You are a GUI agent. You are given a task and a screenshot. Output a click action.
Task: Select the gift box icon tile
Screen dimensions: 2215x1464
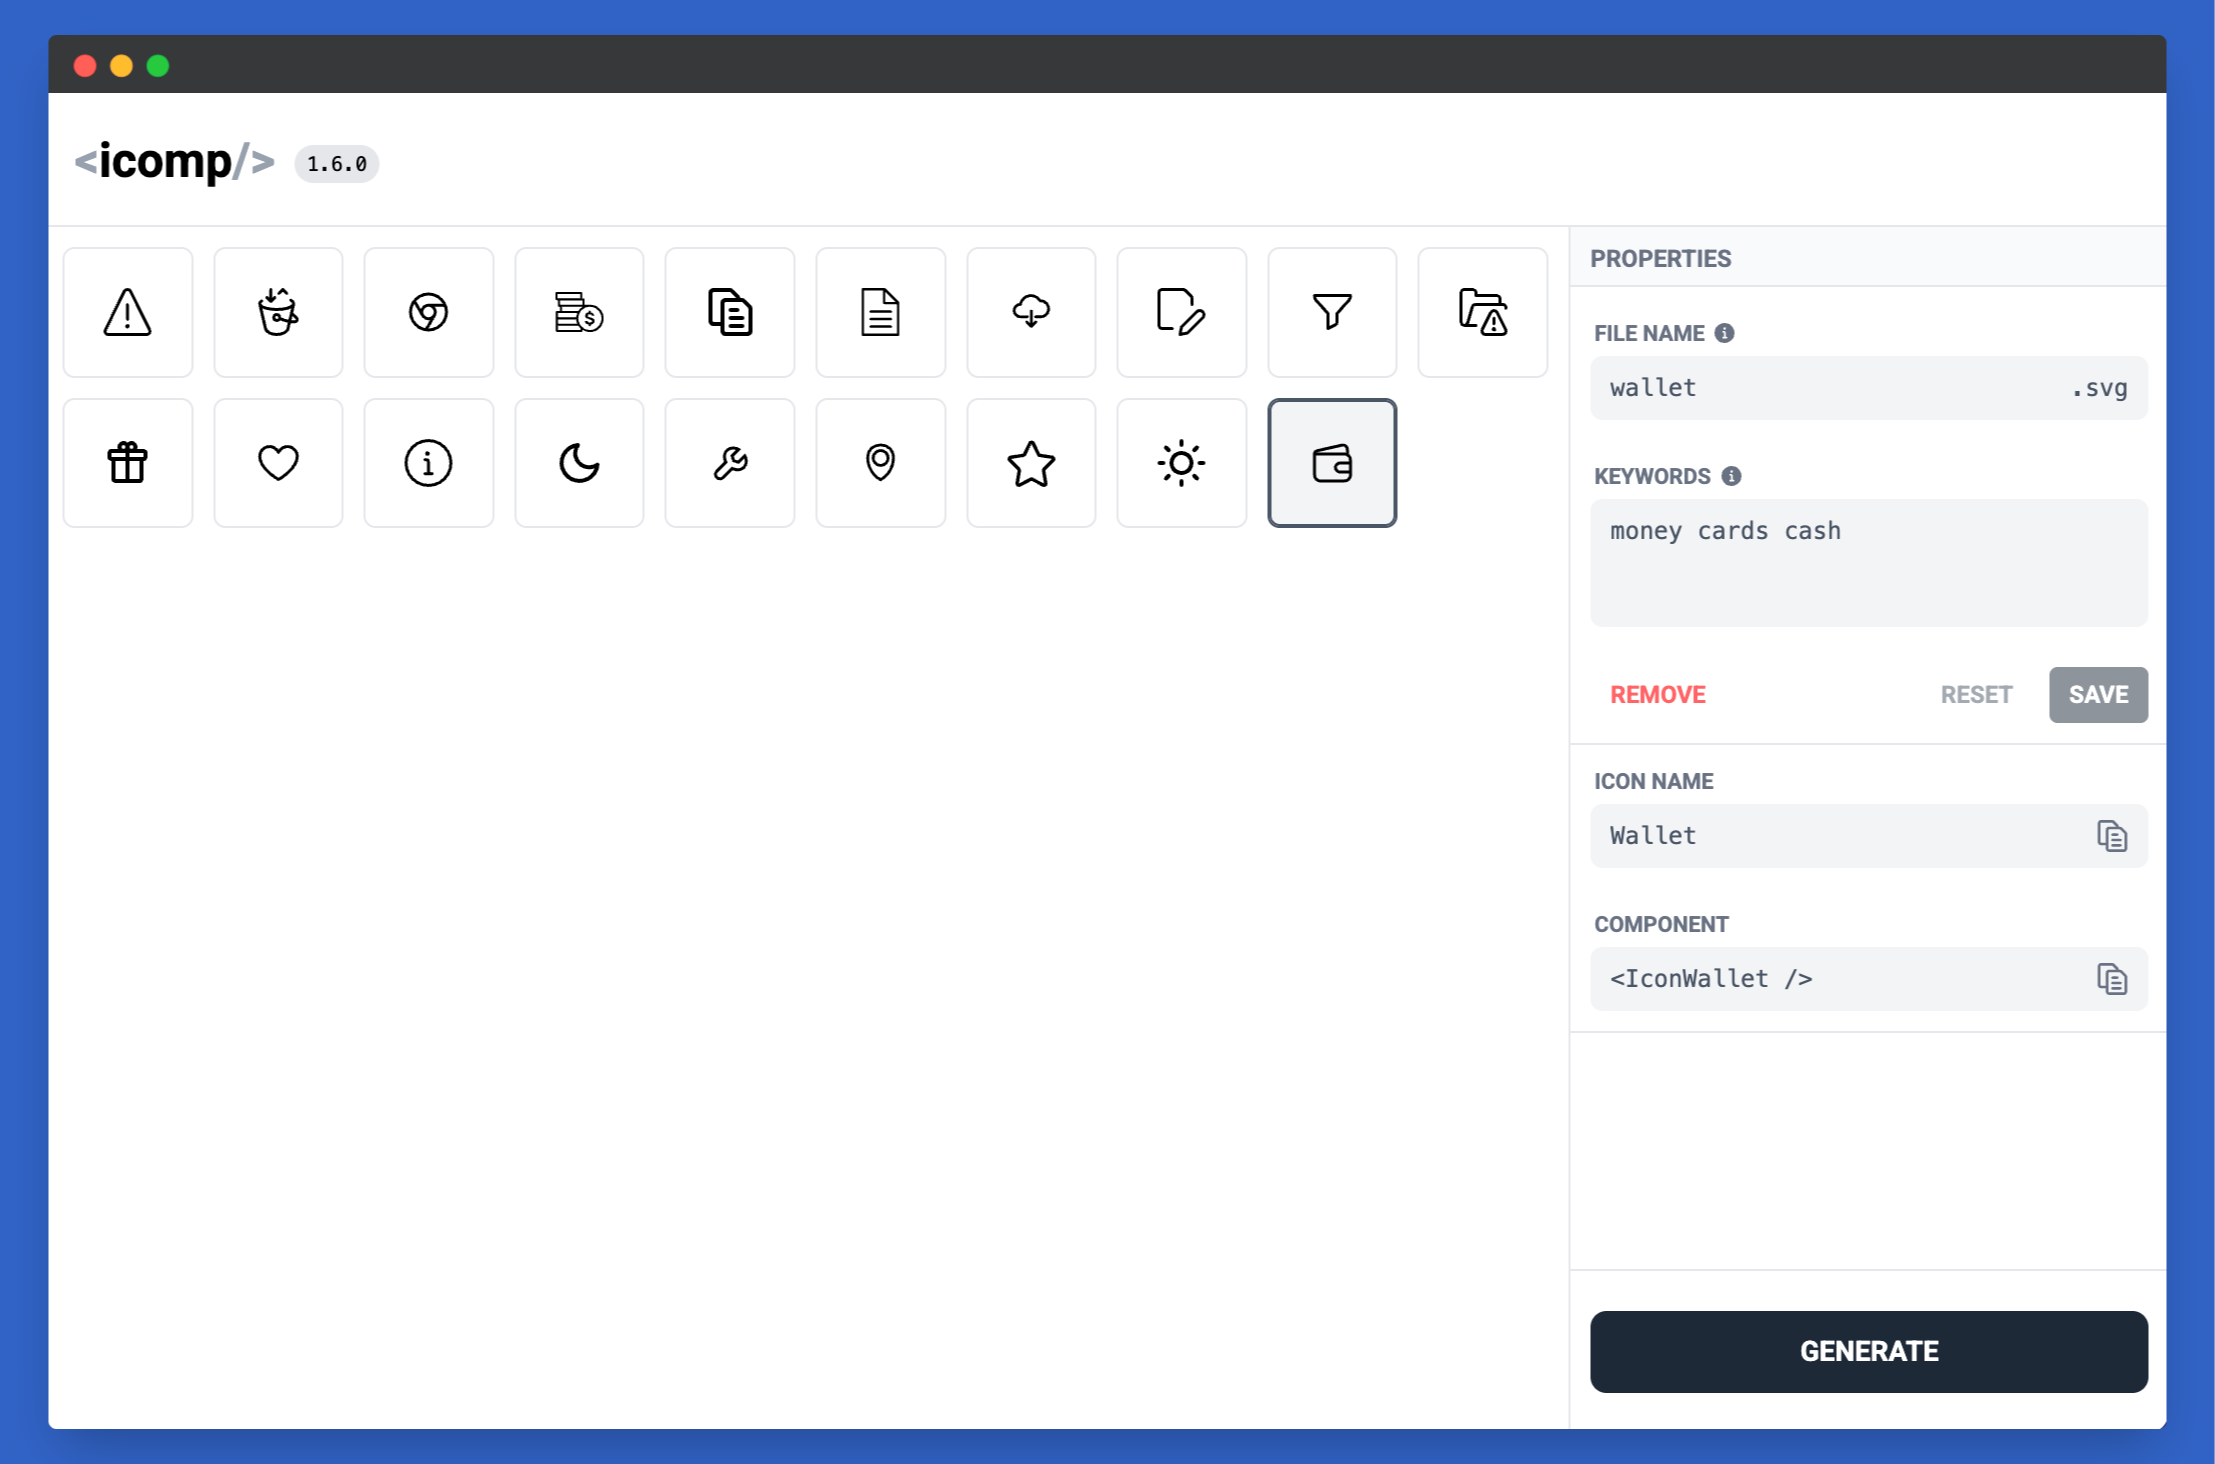pyautogui.click(x=128, y=463)
